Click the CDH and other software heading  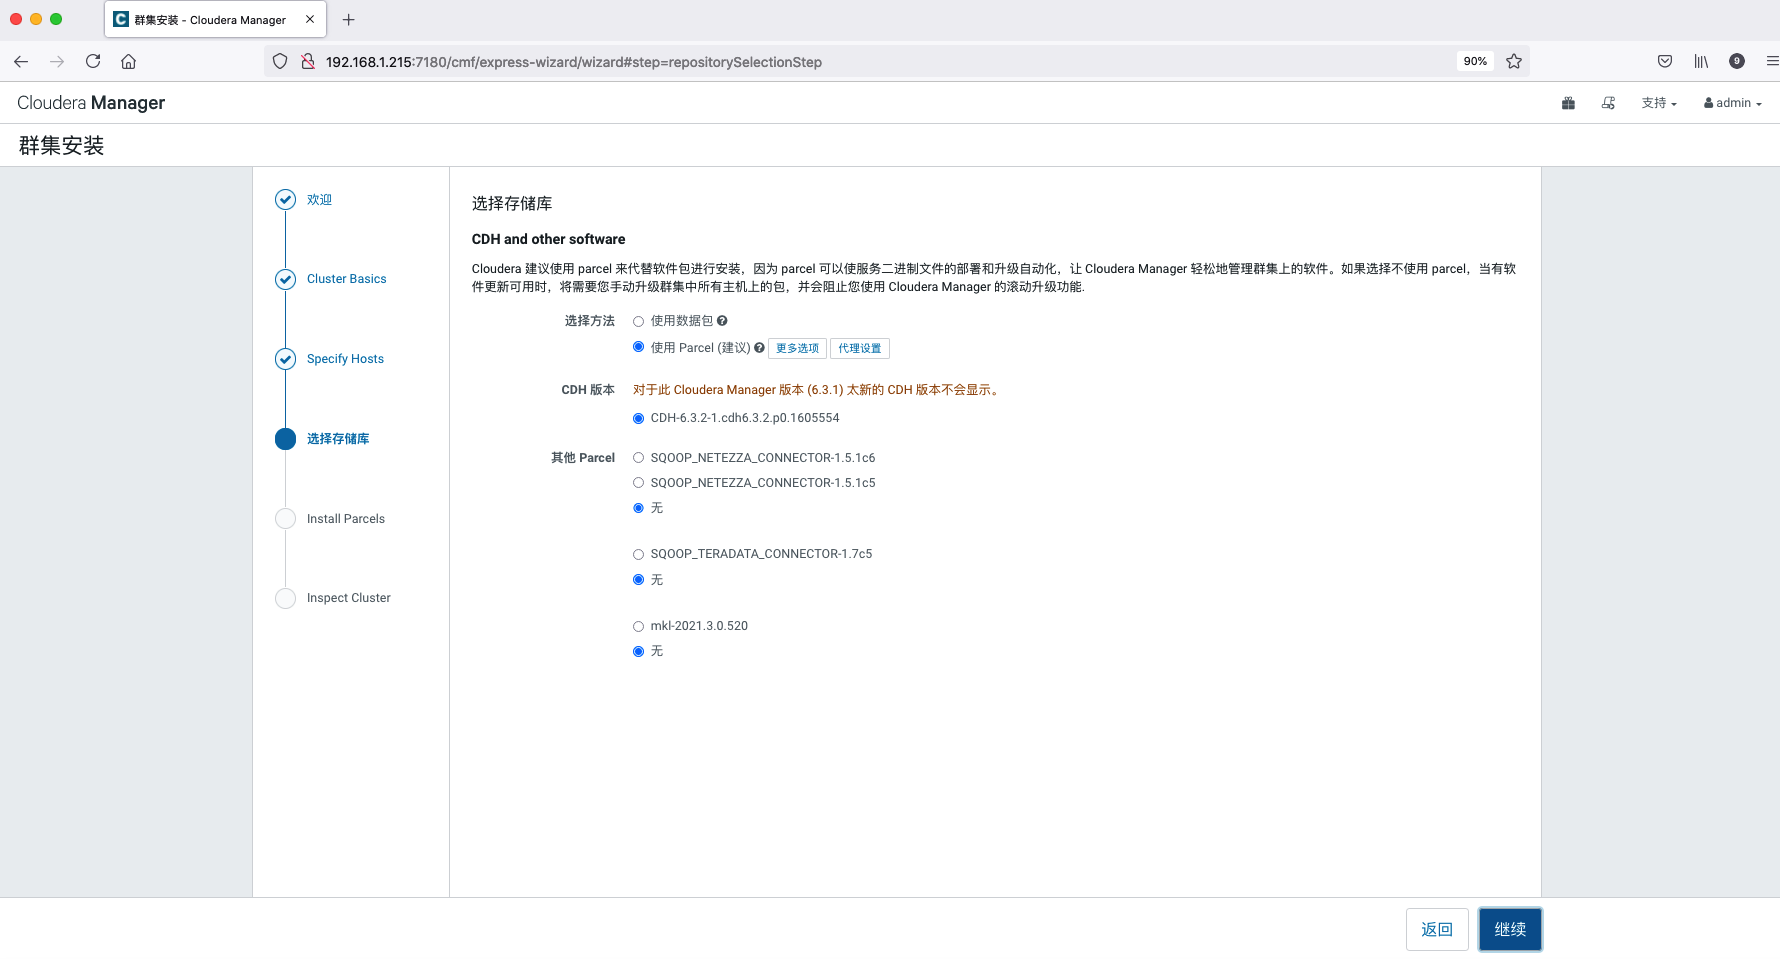pos(548,239)
